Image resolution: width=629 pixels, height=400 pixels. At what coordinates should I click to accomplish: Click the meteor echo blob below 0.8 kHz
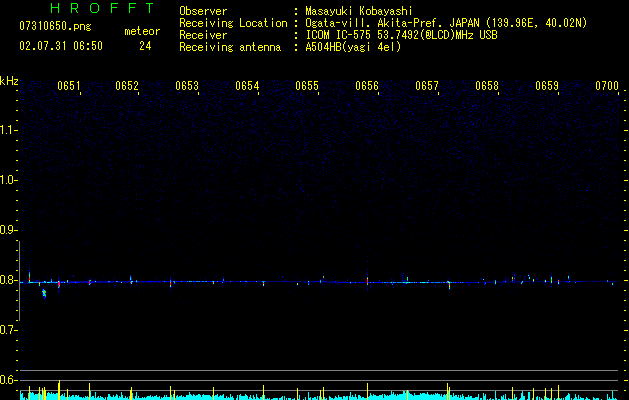click(x=44, y=294)
